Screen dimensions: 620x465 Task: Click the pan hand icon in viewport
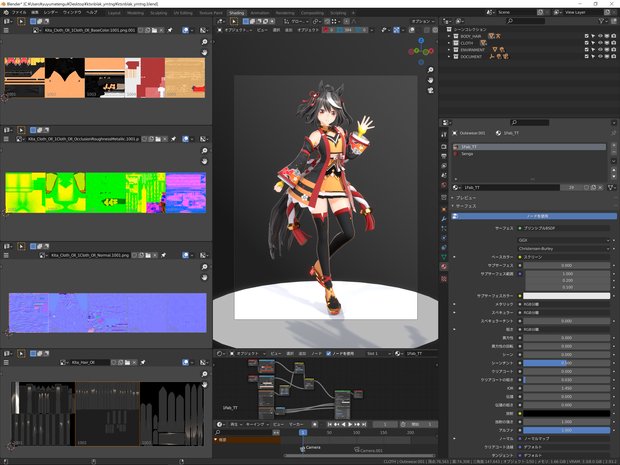[431, 80]
